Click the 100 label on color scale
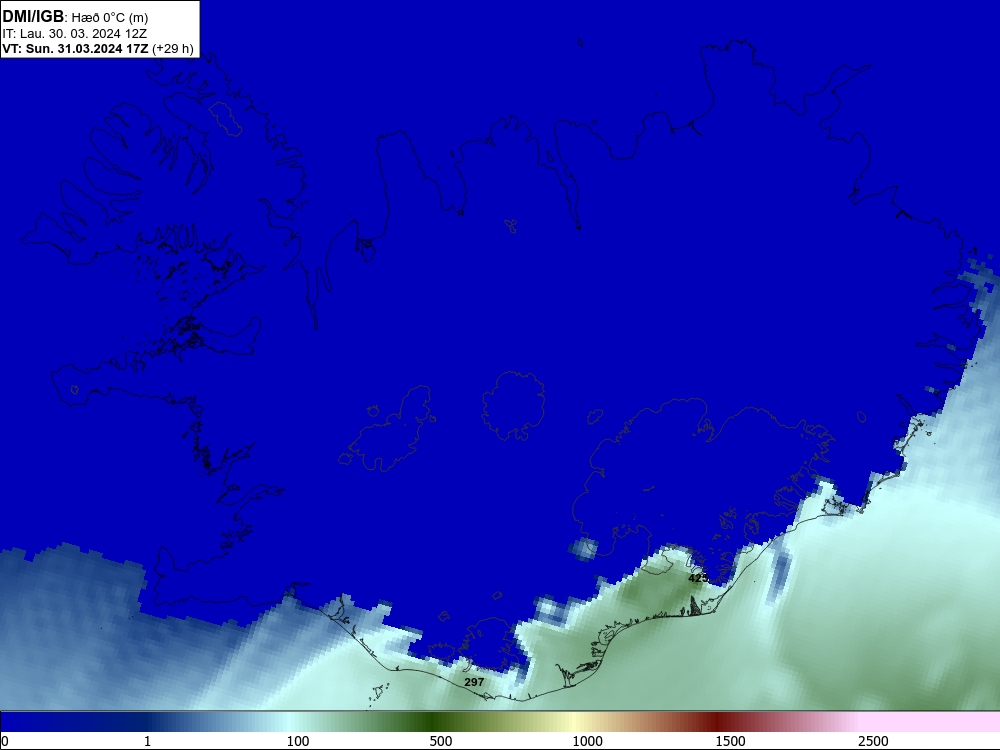This screenshot has height=750, width=1000. 298,741
